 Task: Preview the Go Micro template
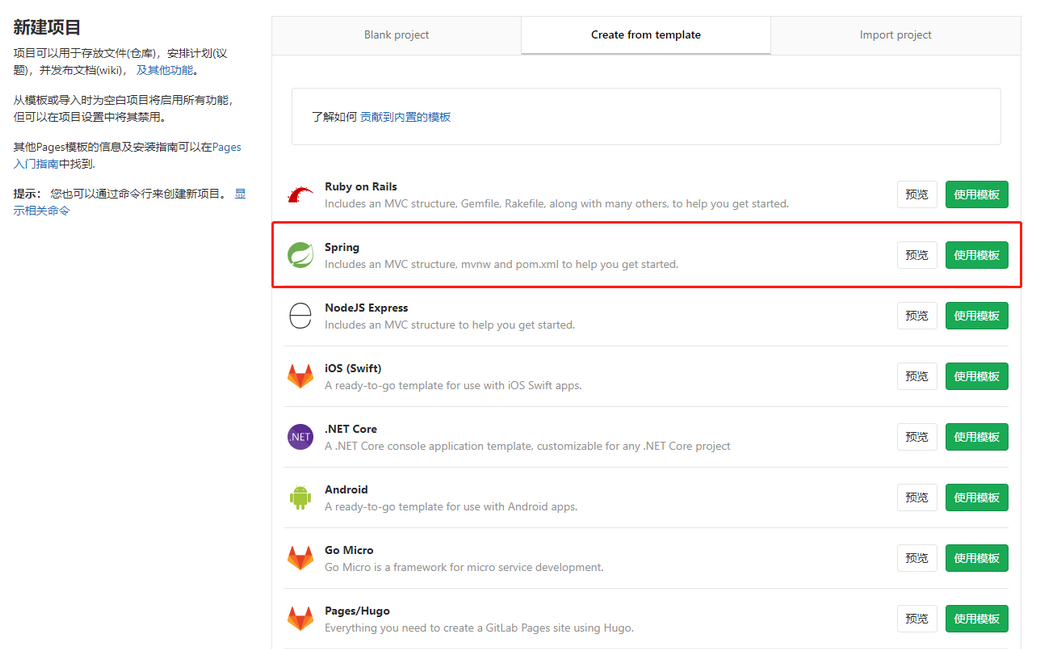[917, 557]
